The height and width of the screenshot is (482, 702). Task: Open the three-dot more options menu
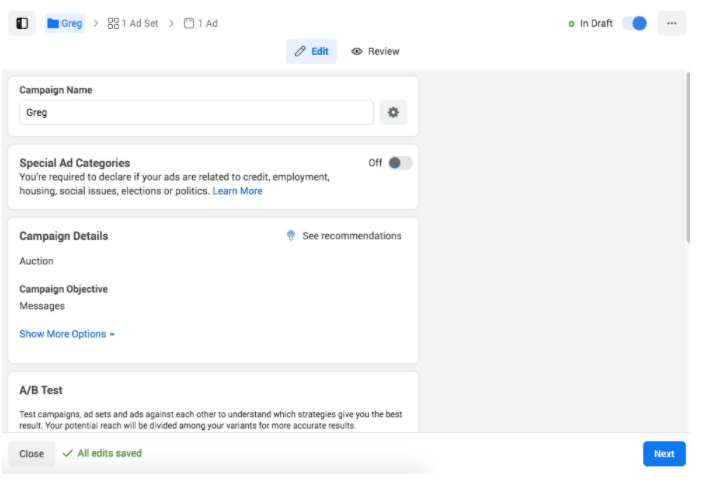pos(672,23)
